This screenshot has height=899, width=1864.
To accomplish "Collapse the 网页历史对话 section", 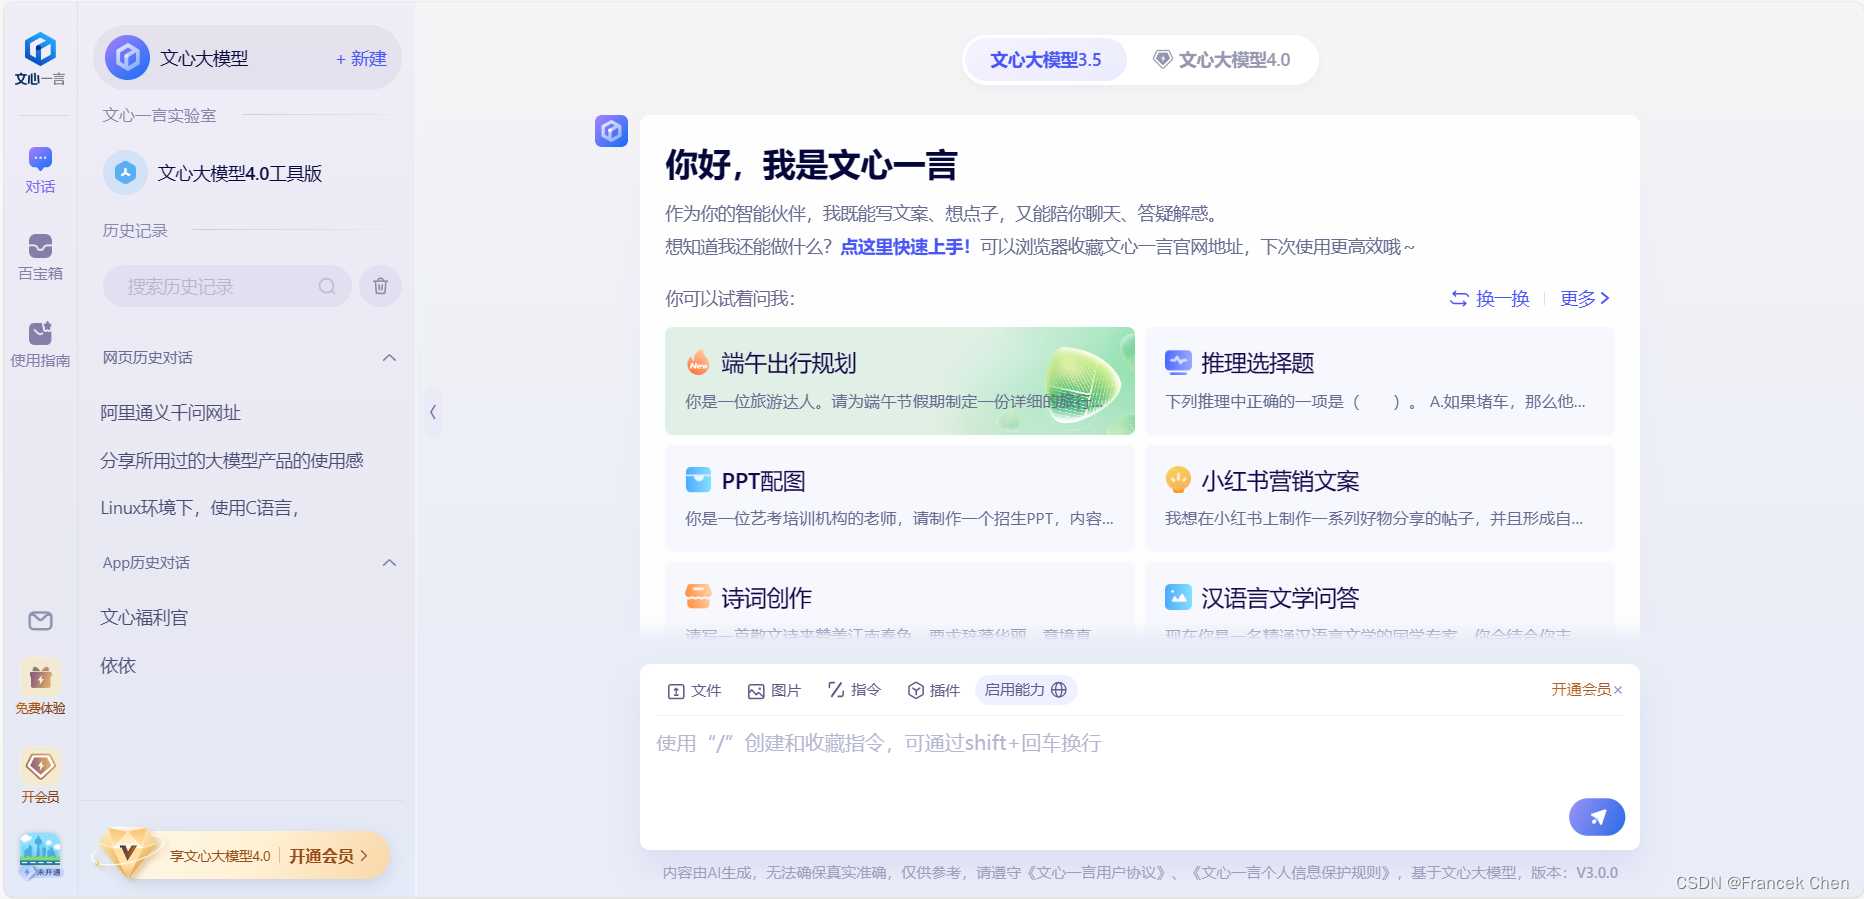I will tap(389, 358).
